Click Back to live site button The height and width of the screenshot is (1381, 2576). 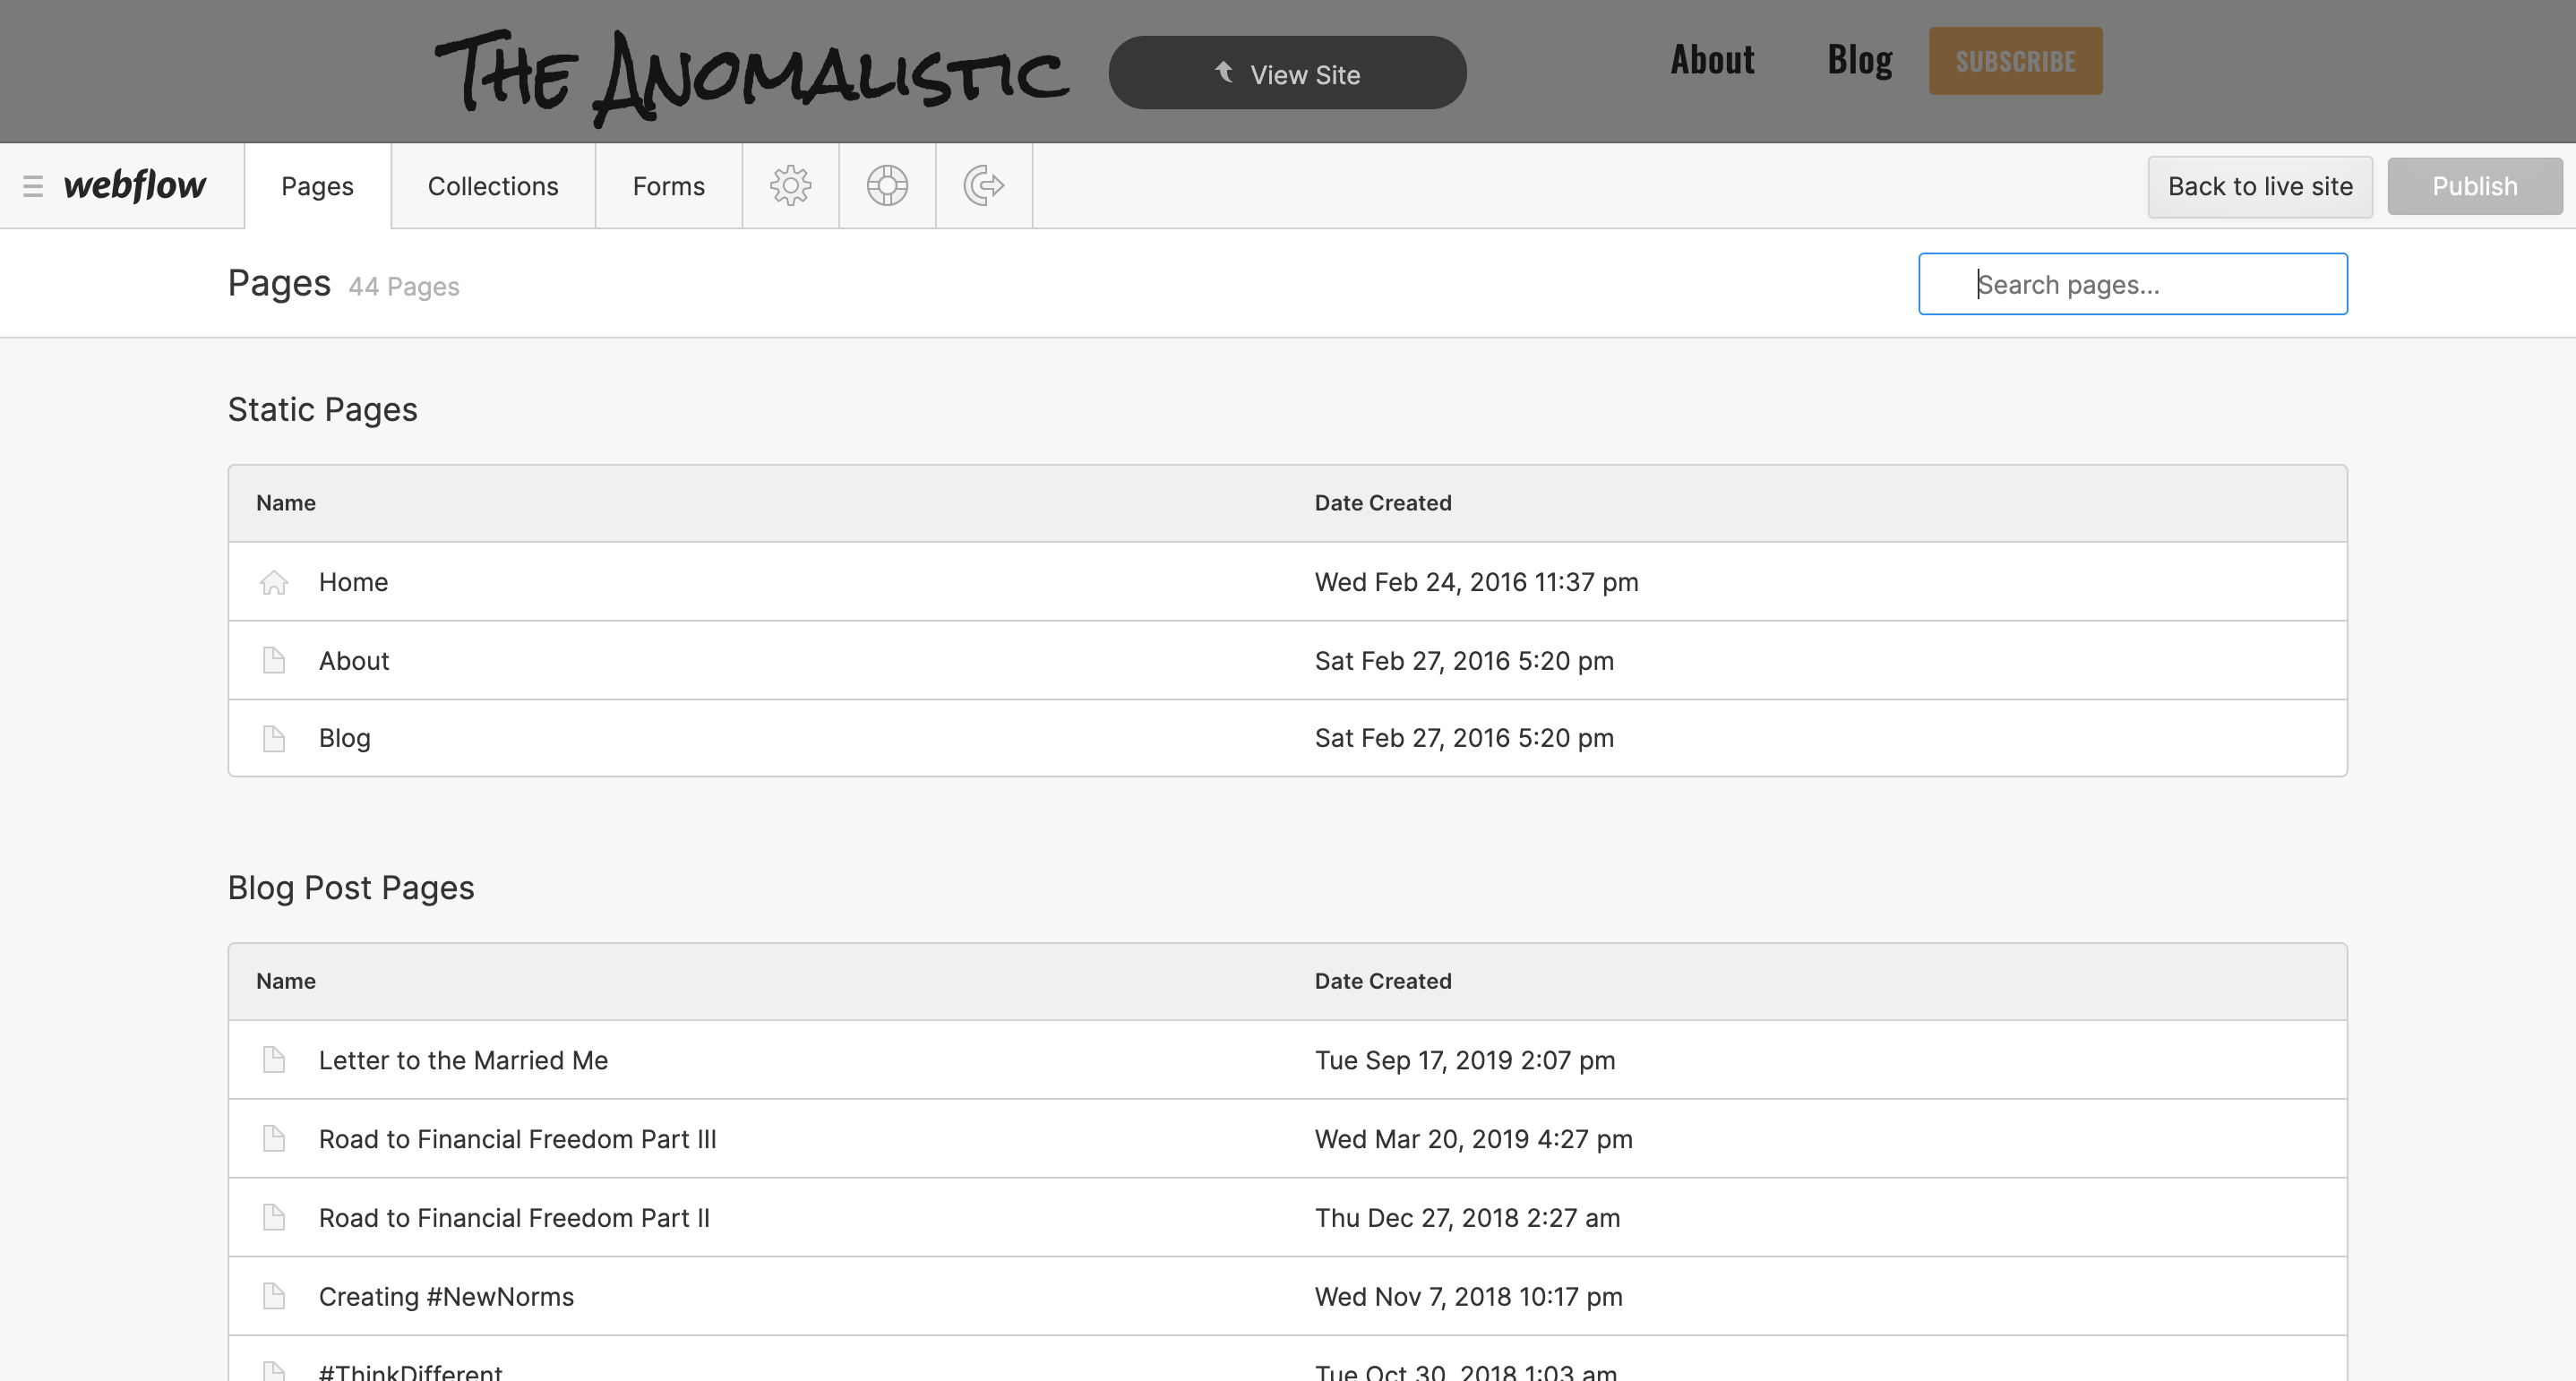tap(2260, 186)
